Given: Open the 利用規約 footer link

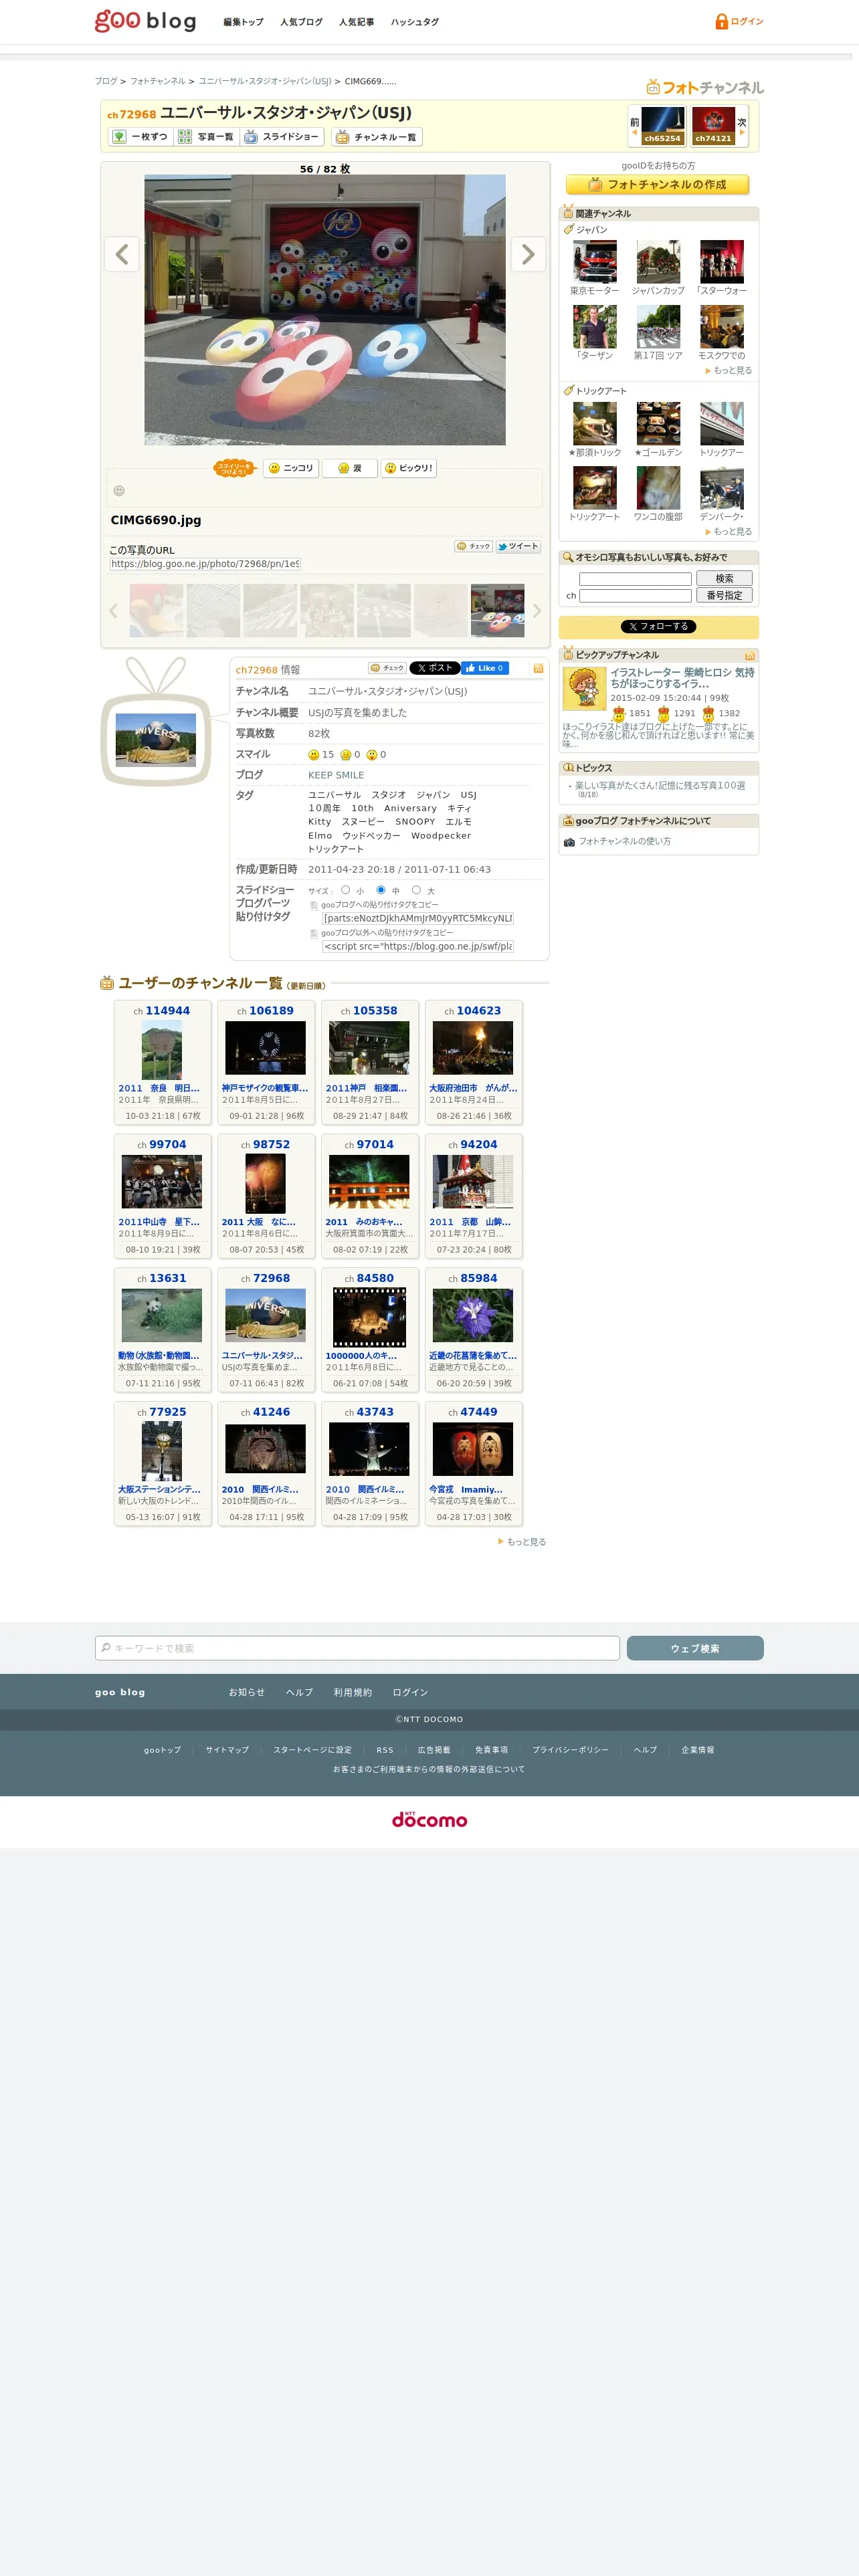Looking at the screenshot, I should tap(352, 1692).
